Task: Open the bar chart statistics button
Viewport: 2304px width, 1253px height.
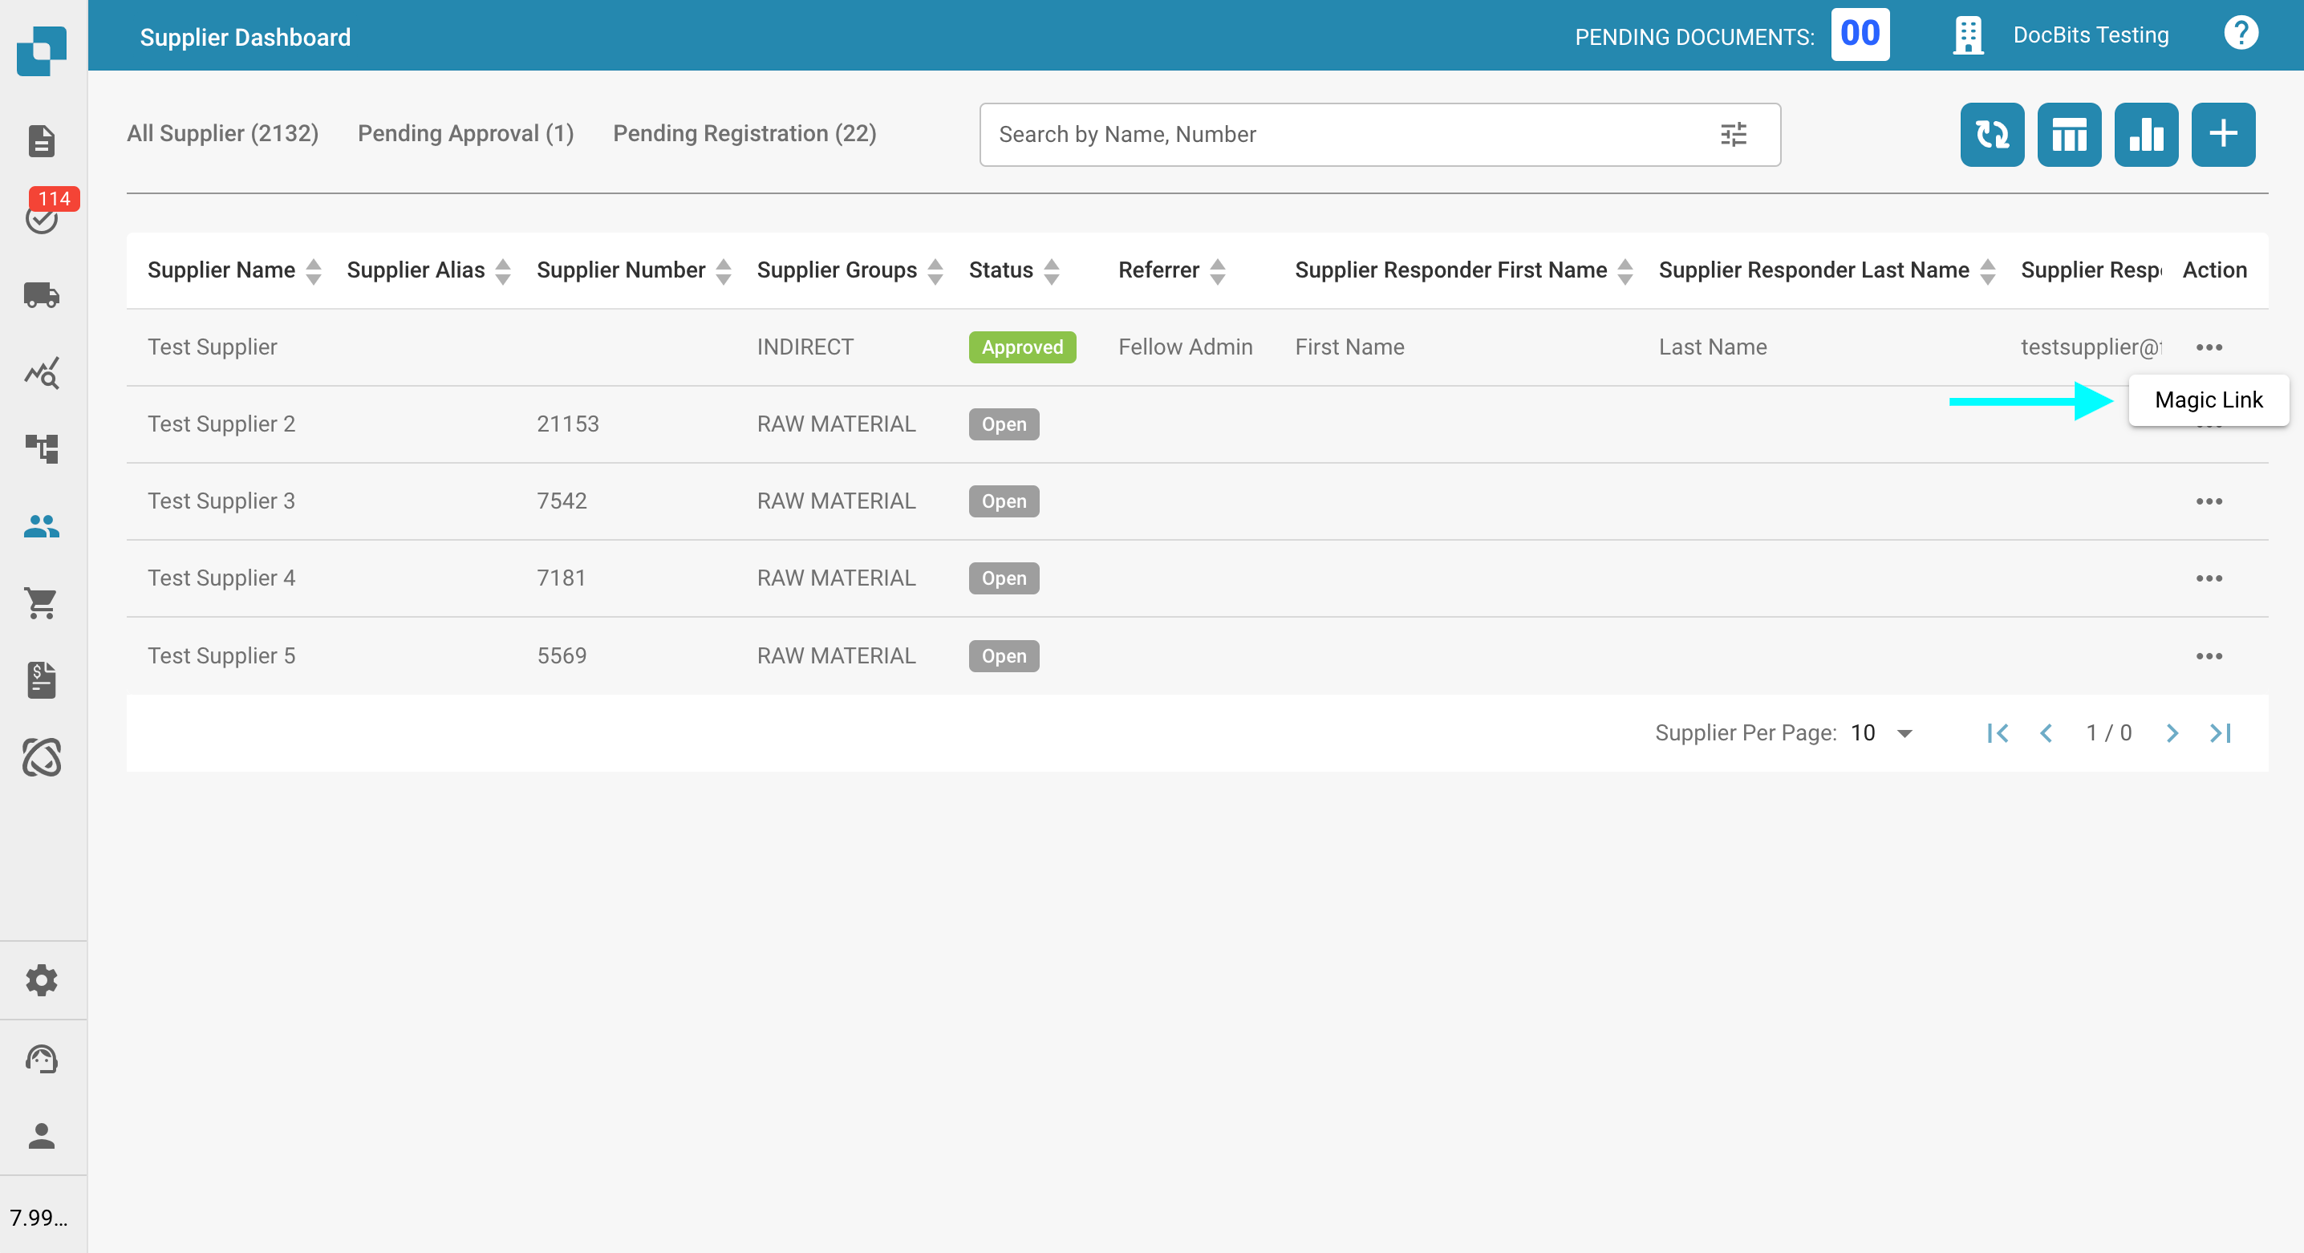Action: coord(2145,134)
